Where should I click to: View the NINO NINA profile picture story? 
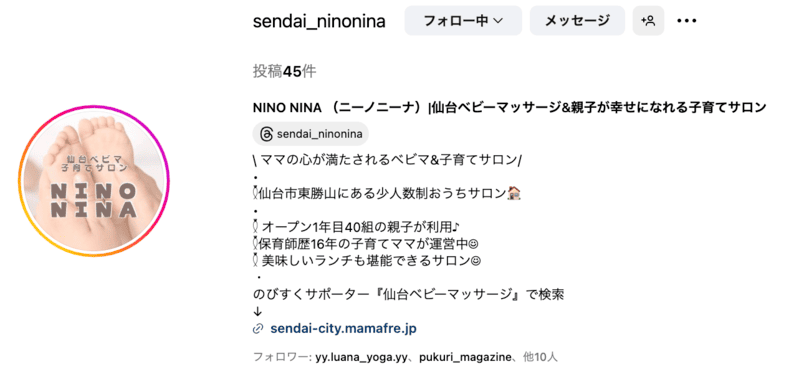pos(94,180)
